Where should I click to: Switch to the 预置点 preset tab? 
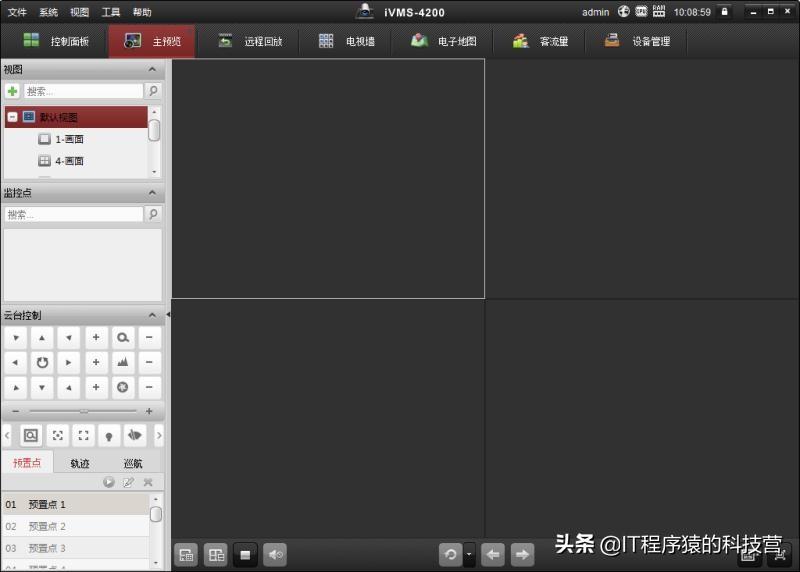tap(27, 463)
